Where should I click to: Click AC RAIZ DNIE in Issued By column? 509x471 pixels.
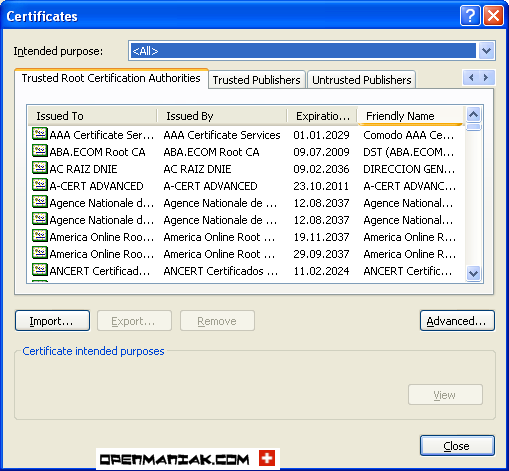(197, 169)
